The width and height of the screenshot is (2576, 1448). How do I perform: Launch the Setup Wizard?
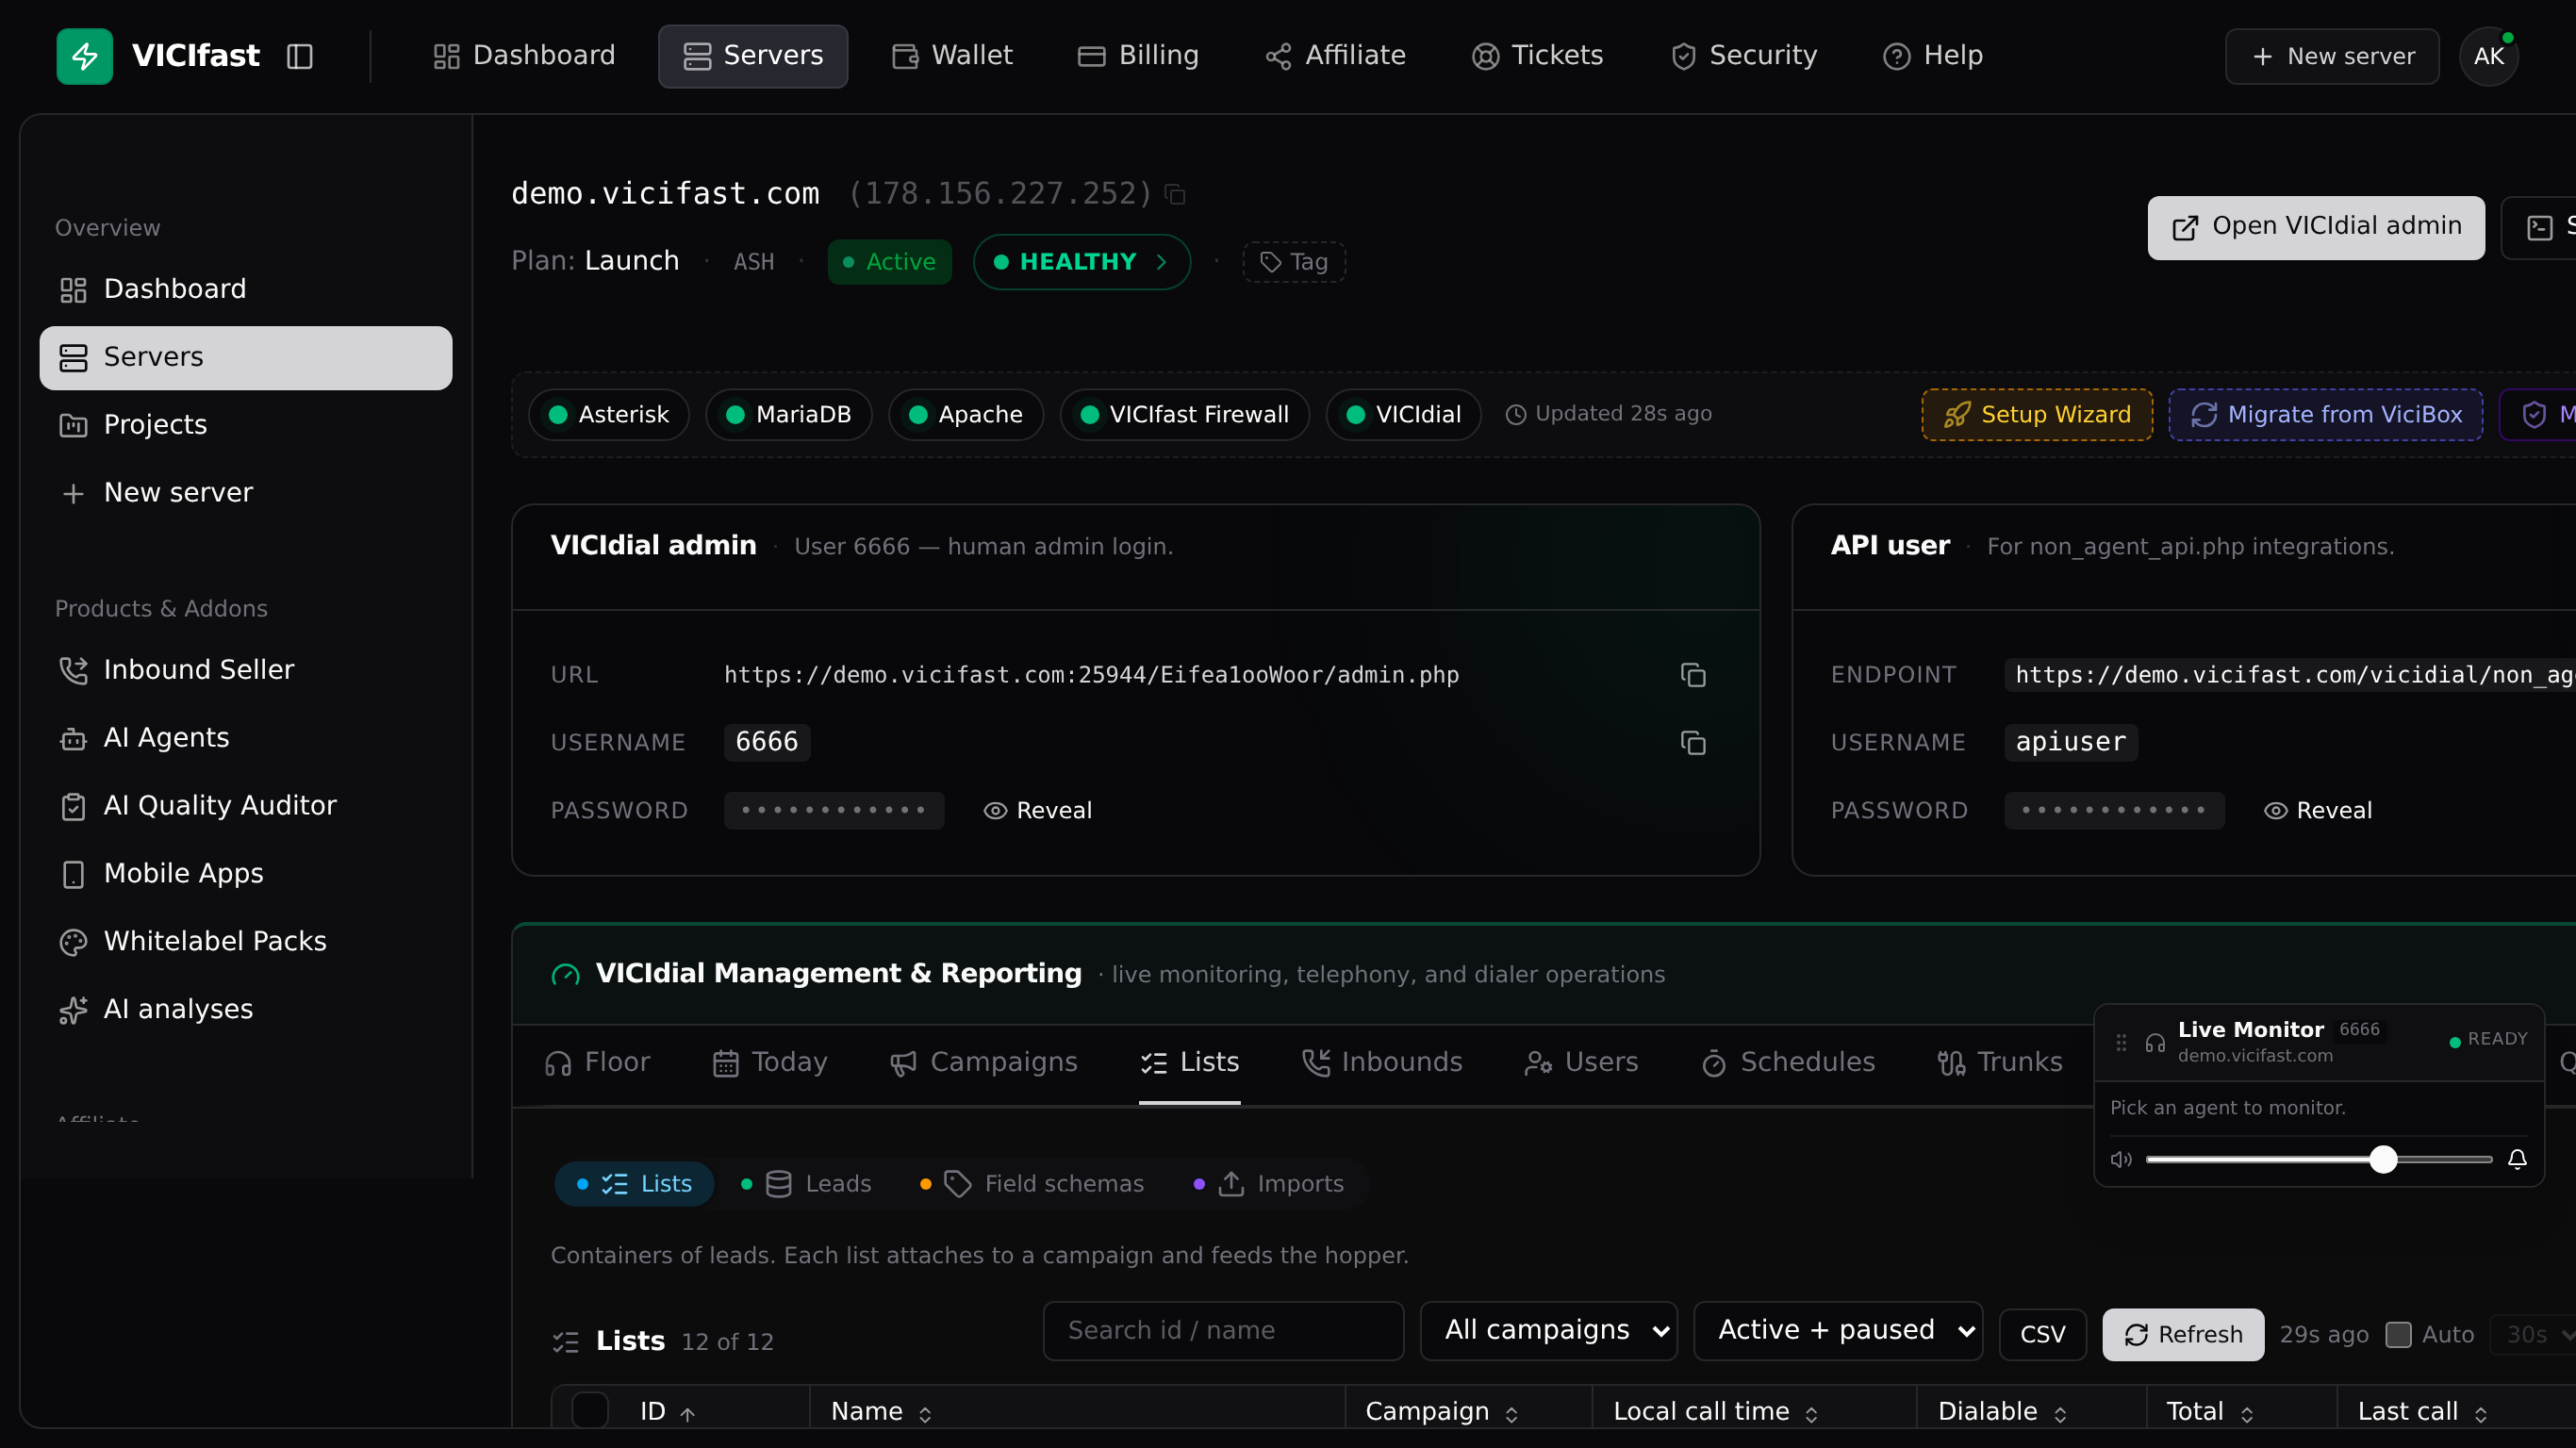tap(2037, 415)
